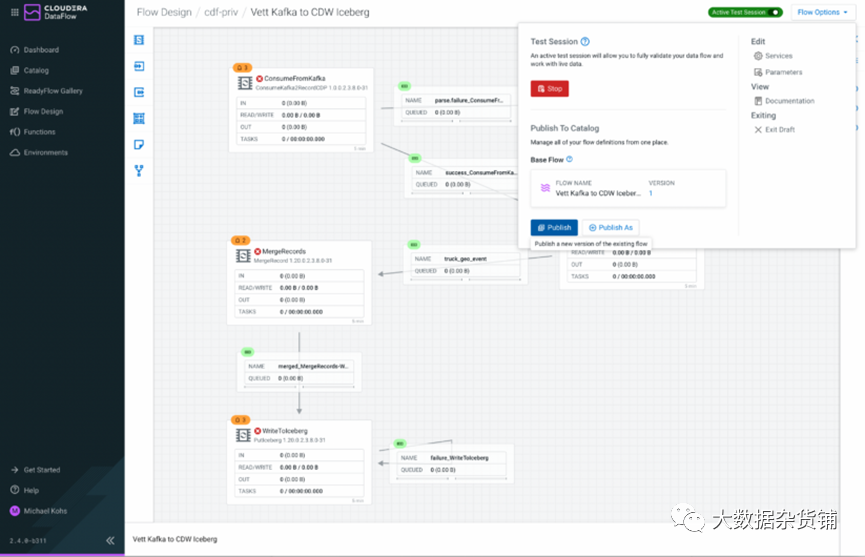The image size is (865, 557).
Task: Click the Test Session help icon
Action: click(x=585, y=41)
